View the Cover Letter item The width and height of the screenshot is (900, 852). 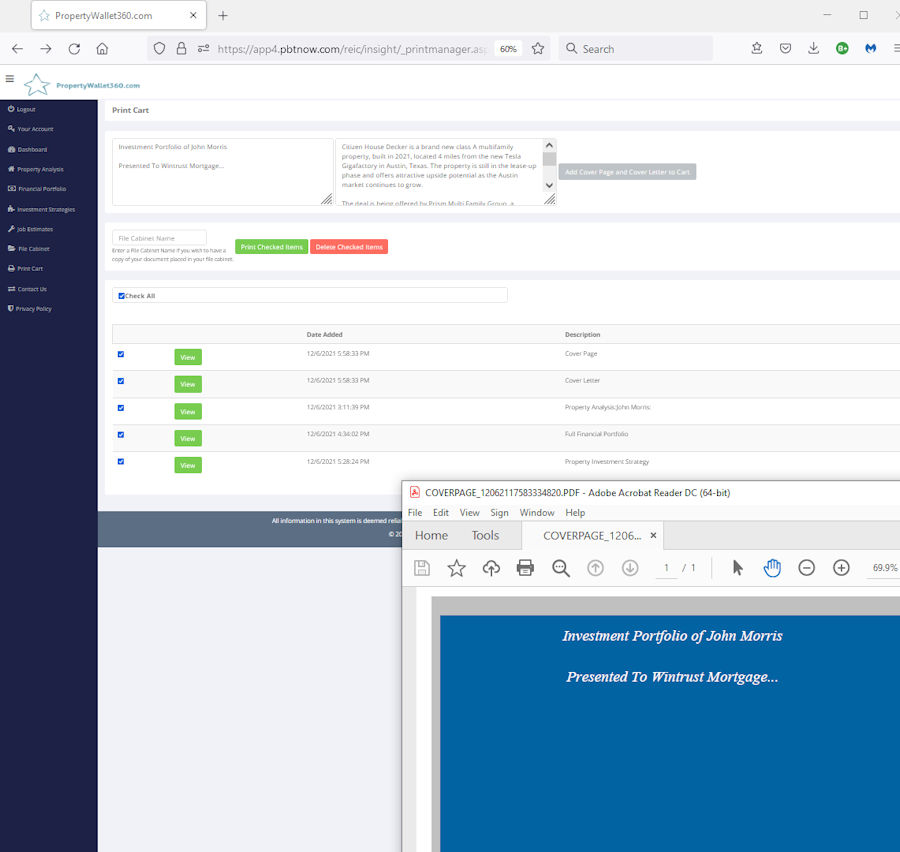pos(188,384)
